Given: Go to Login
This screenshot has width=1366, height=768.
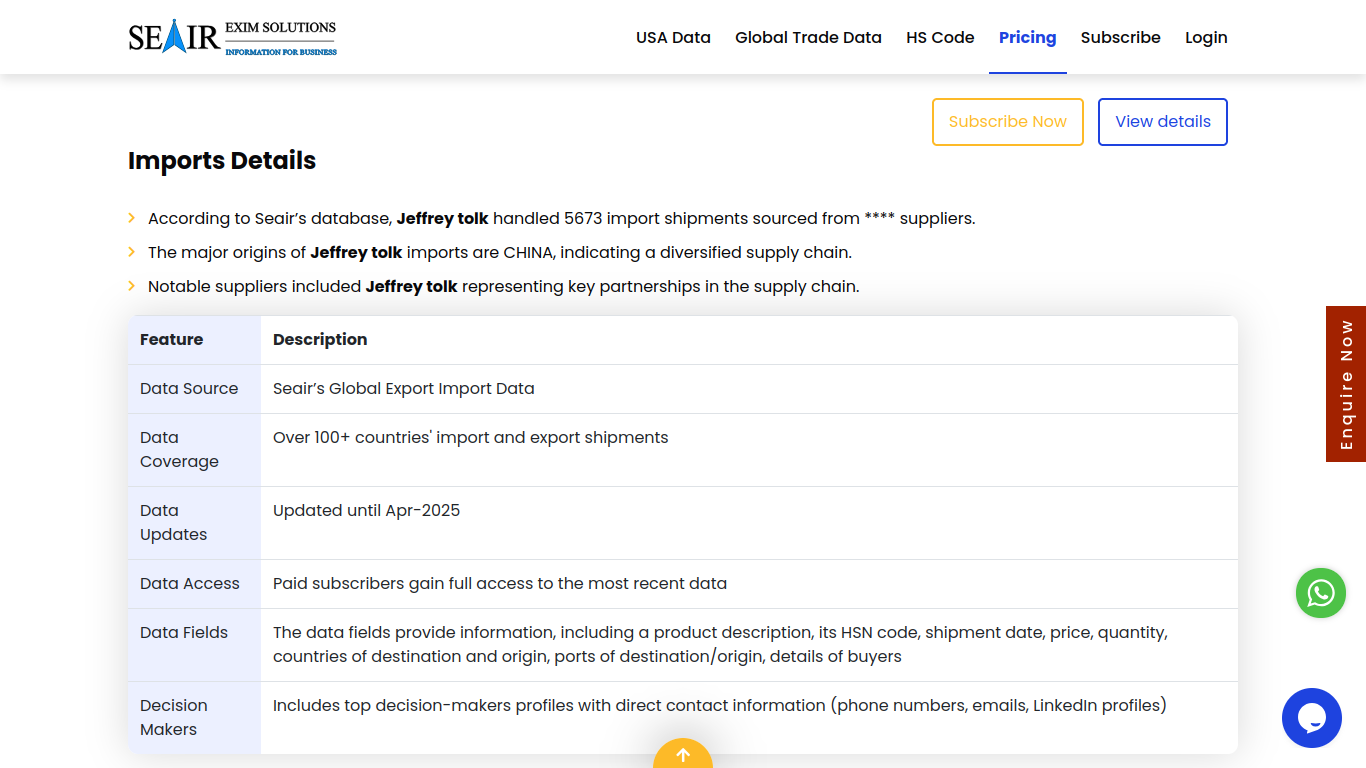Looking at the screenshot, I should (x=1206, y=37).
